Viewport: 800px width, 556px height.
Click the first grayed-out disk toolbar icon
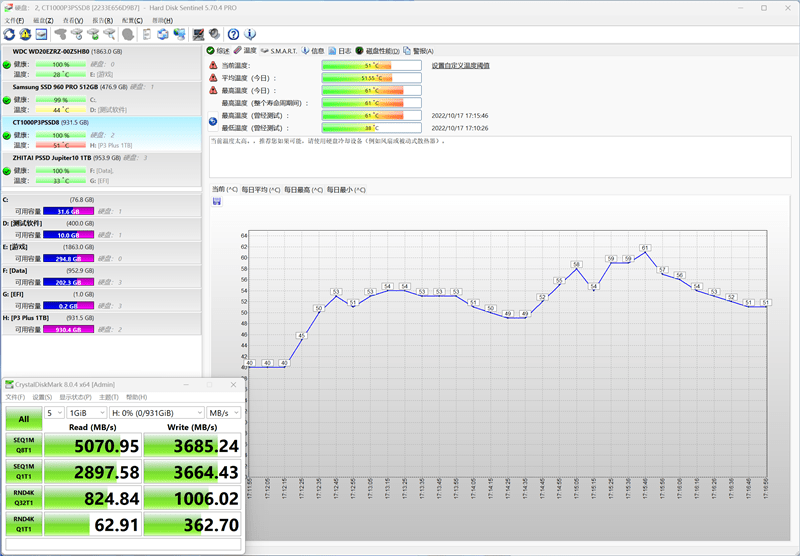[61, 34]
